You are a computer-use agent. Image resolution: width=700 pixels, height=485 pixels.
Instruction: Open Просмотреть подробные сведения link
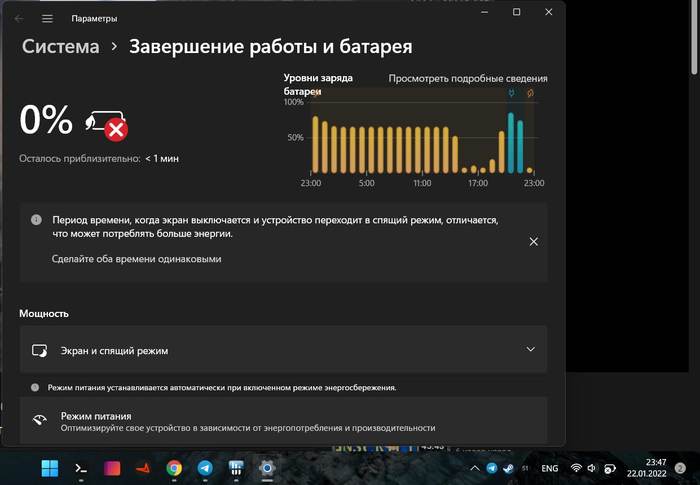(467, 78)
